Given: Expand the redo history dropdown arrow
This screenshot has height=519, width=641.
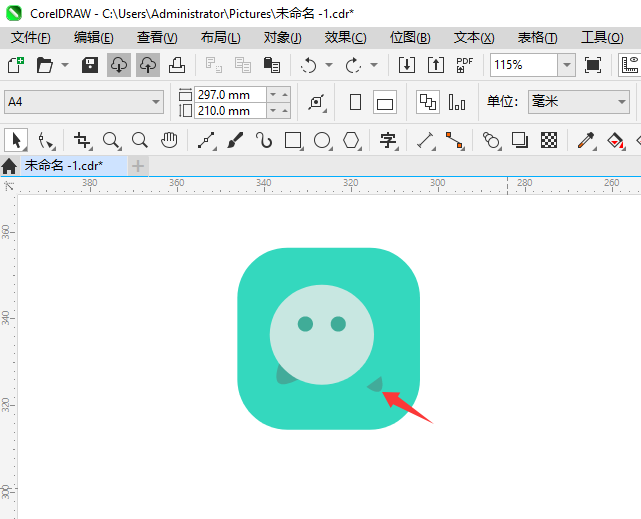Looking at the screenshot, I should [x=374, y=65].
